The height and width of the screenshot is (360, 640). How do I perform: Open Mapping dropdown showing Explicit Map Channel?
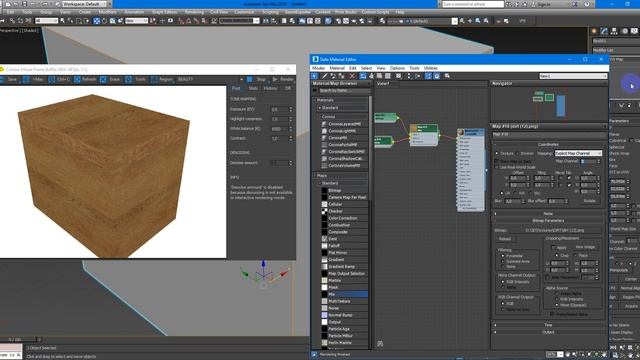tap(578, 153)
